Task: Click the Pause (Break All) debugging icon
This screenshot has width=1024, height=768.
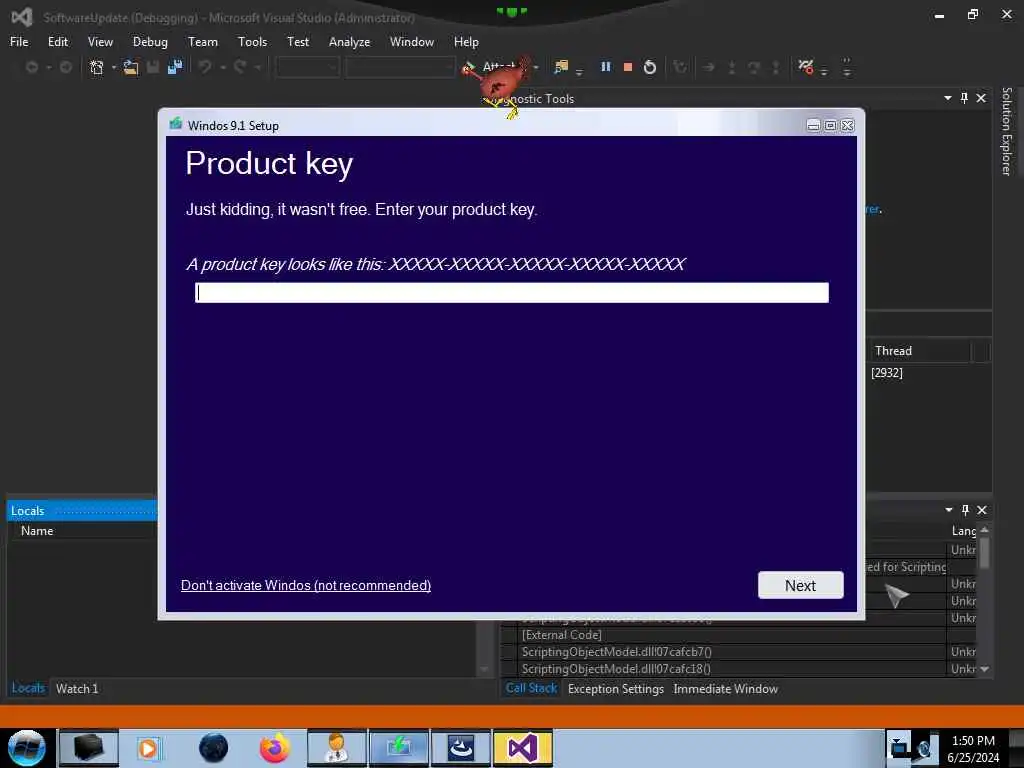Action: click(605, 67)
